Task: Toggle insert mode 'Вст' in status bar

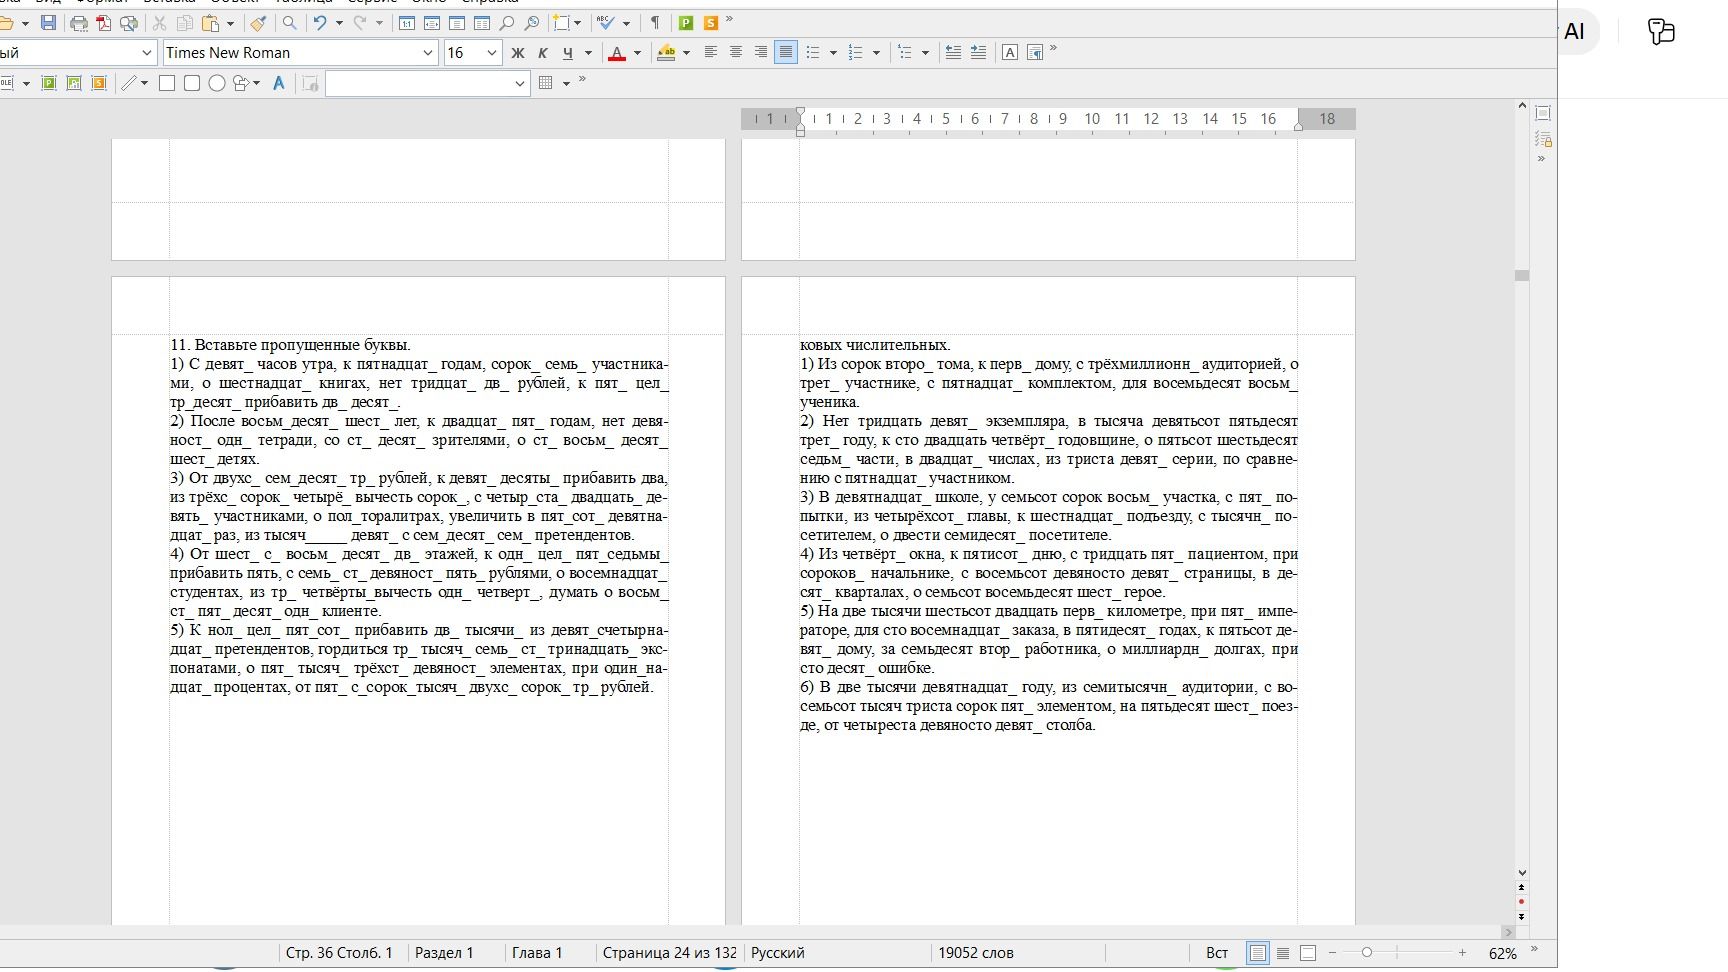Action: [1217, 953]
